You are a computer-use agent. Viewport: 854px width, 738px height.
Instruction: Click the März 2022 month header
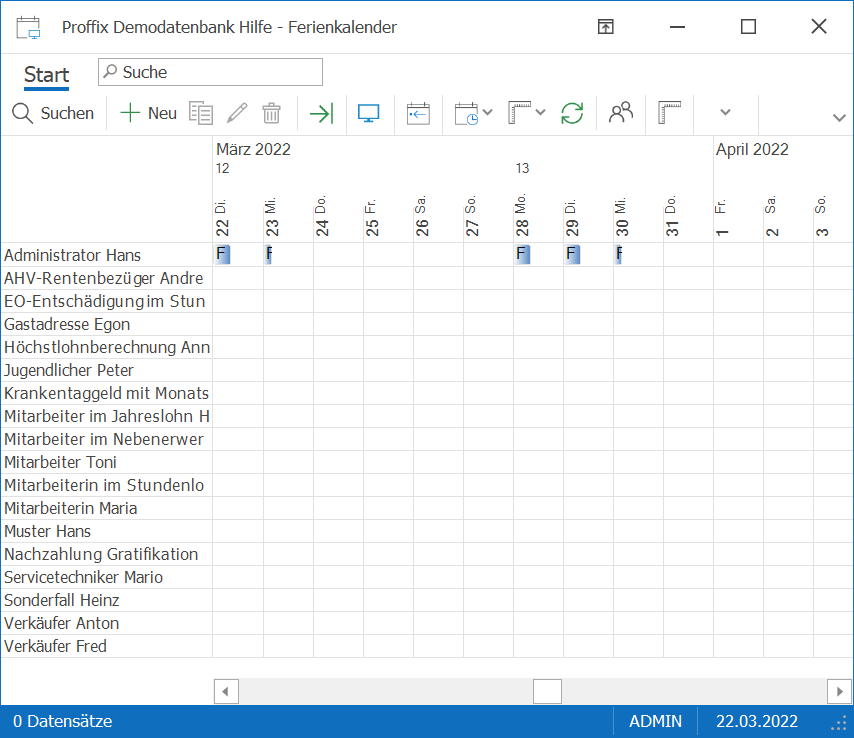tap(253, 149)
